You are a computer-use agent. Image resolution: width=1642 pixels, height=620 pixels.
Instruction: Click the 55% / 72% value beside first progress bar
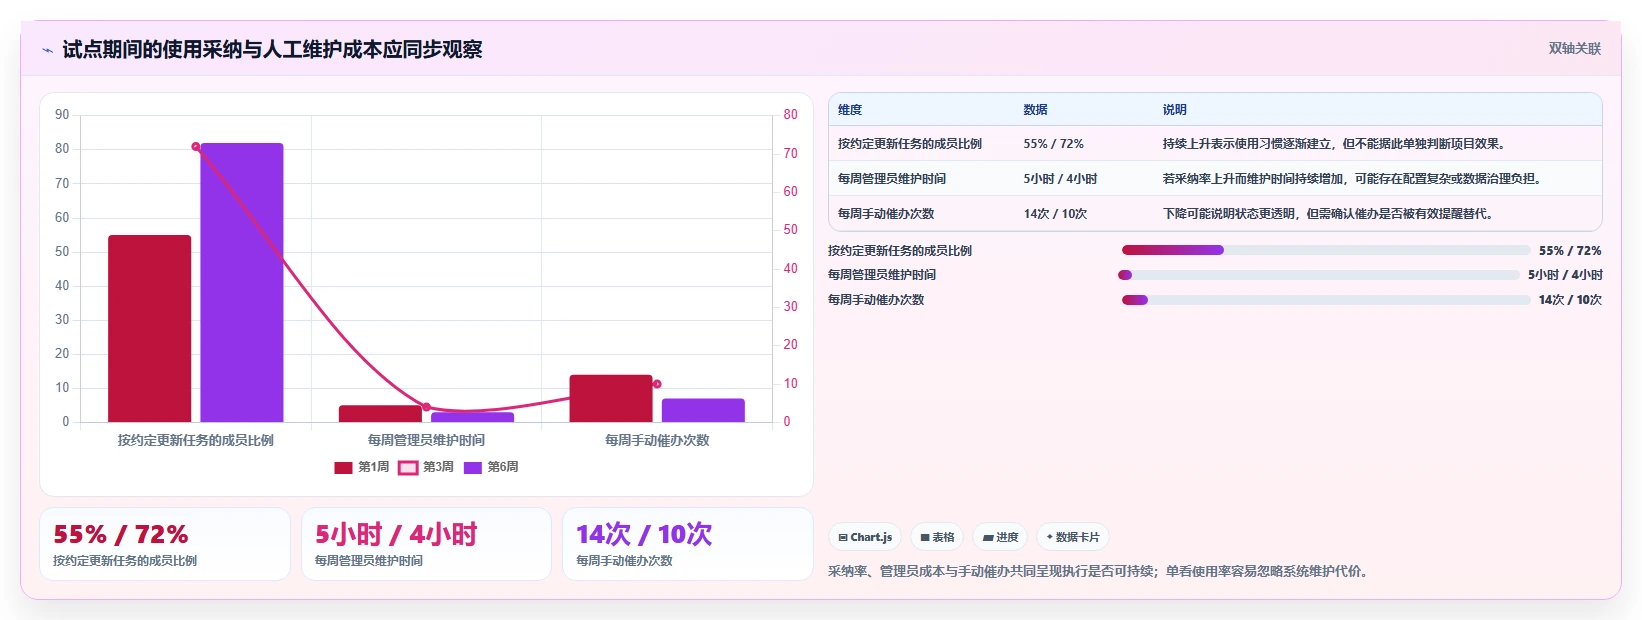coord(1570,251)
